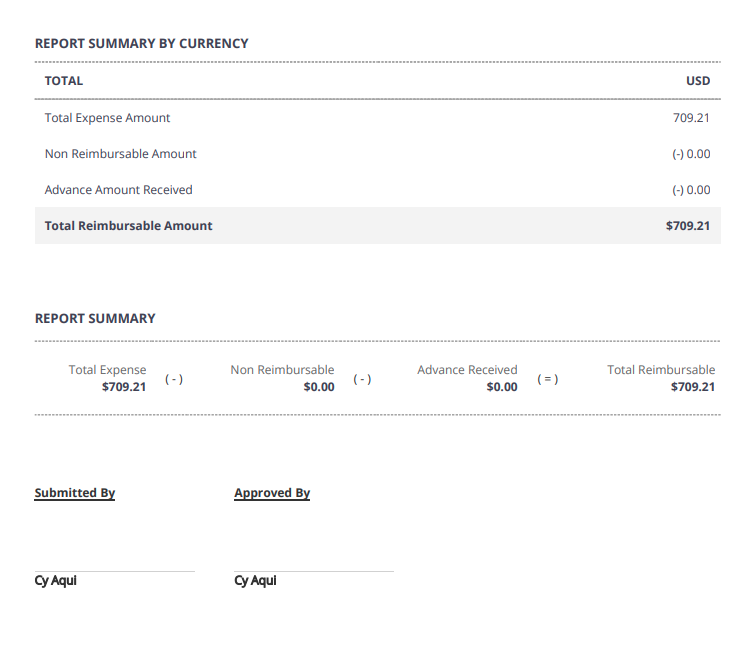Select the bold Total Reimbursable Amount label
753x648 pixels.
coord(128,226)
